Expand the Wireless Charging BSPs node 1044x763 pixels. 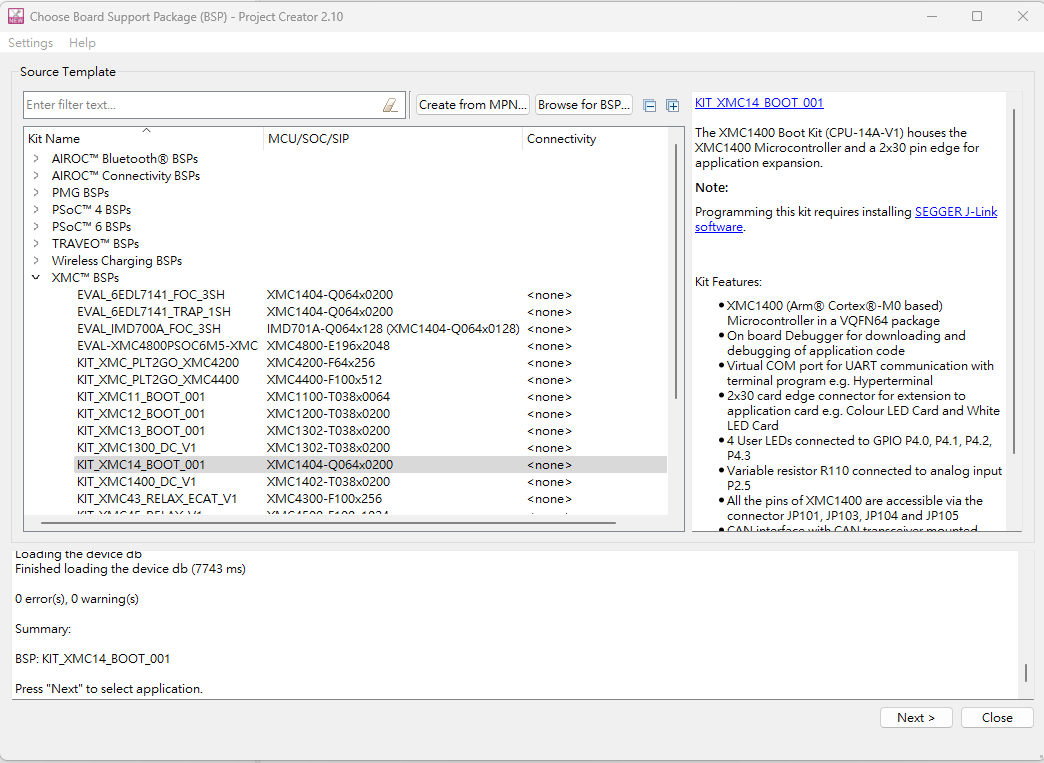coord(36,260)
